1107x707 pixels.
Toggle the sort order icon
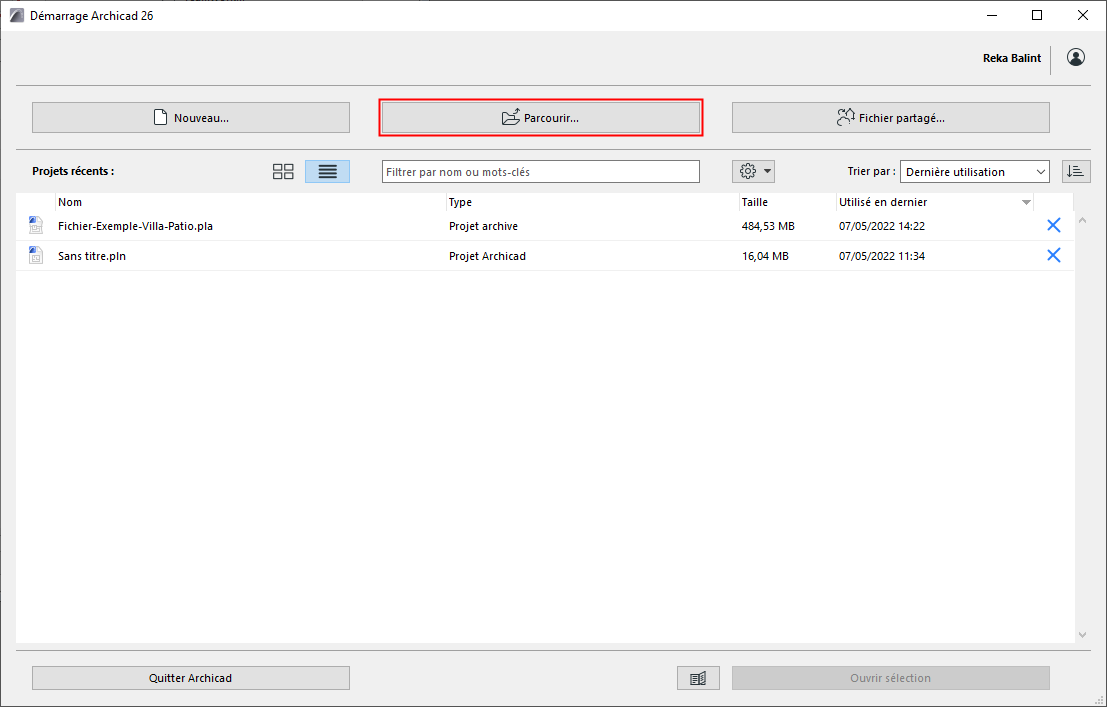coord(1076,172)
